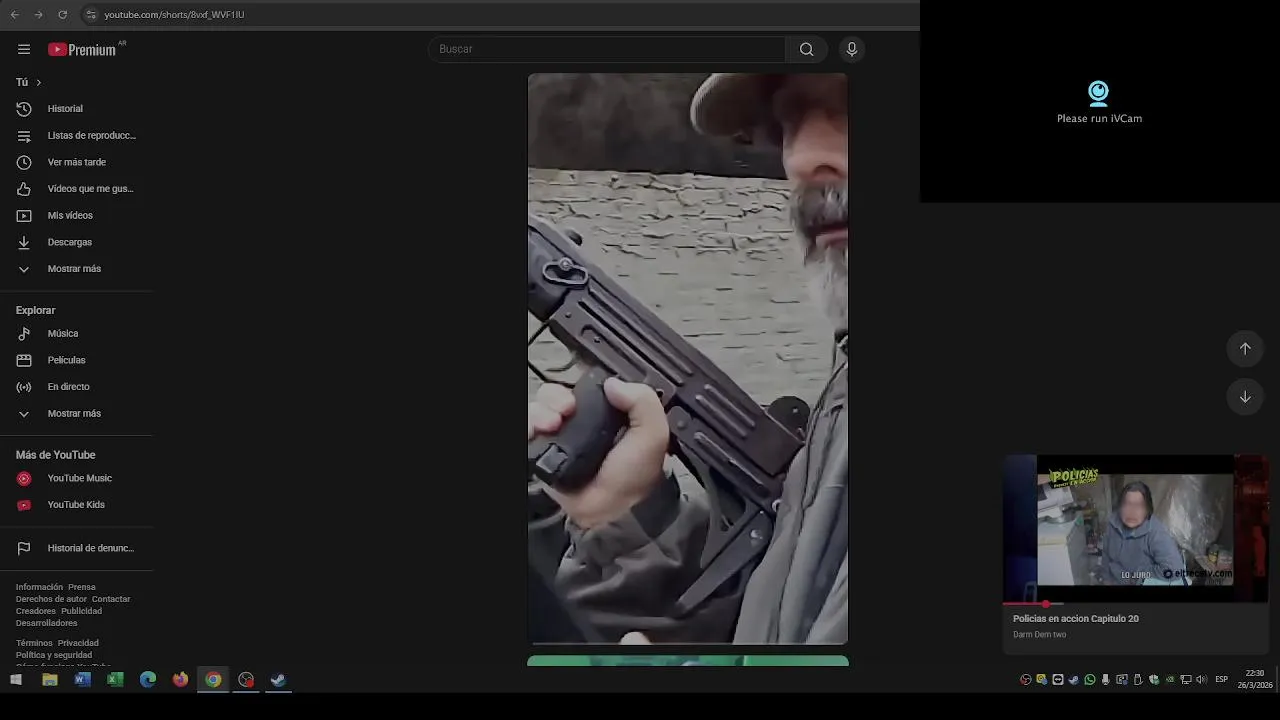The image size is (1280, 720).
Task: Switch ESP input language indicator
Action: (x=1221, y=680)
